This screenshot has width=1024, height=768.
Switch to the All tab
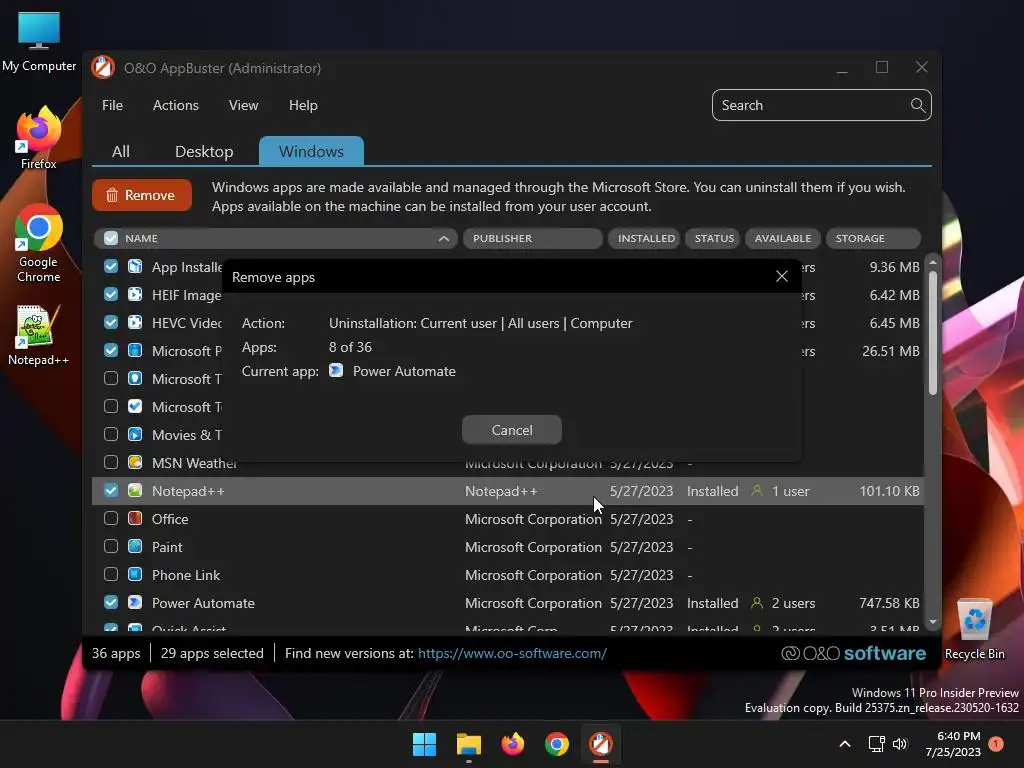(121, 152)
